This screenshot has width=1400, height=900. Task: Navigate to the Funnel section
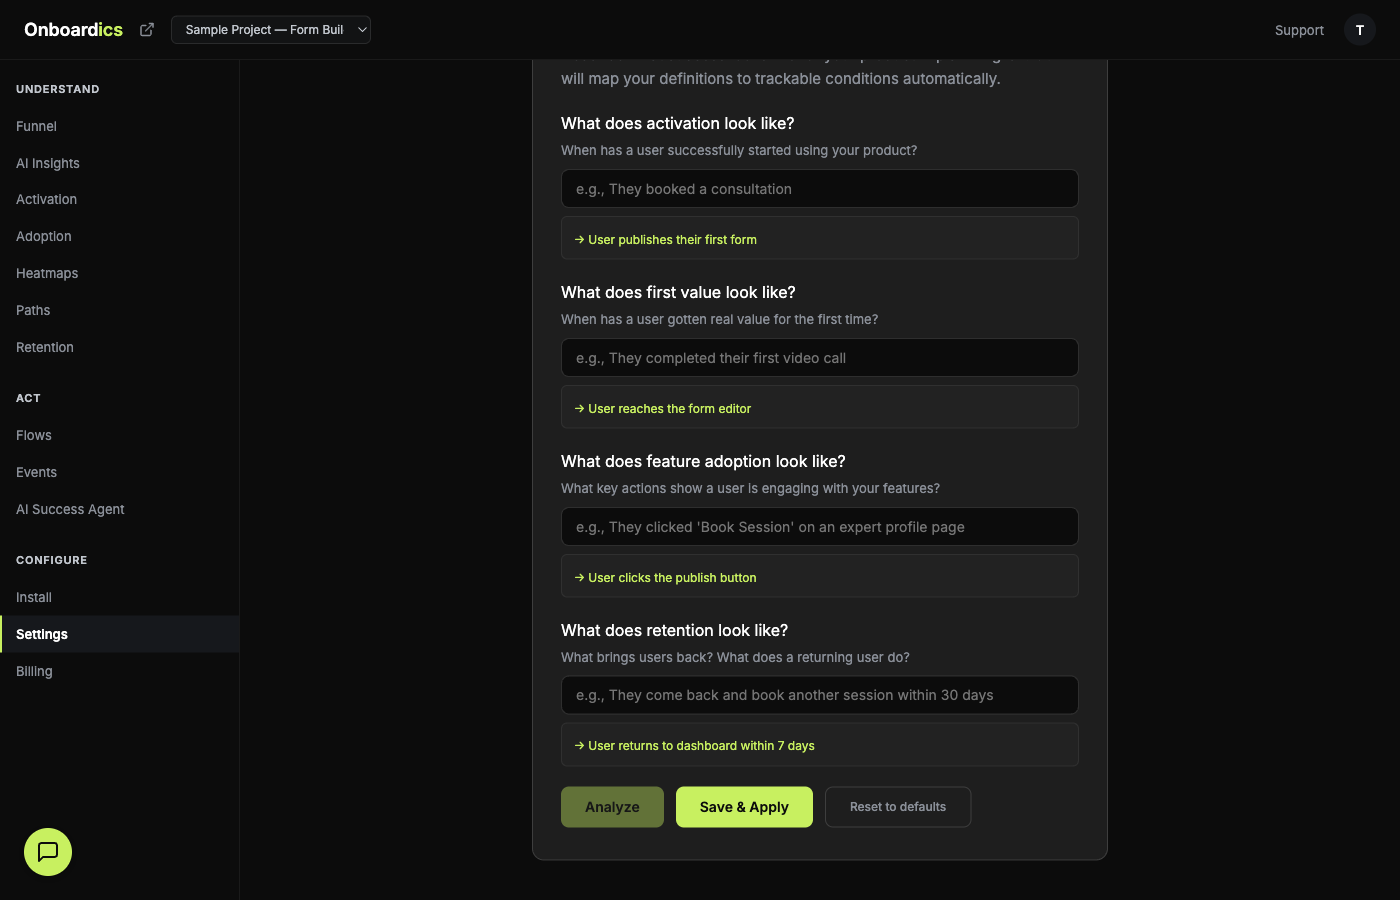[x=36, y=126]
